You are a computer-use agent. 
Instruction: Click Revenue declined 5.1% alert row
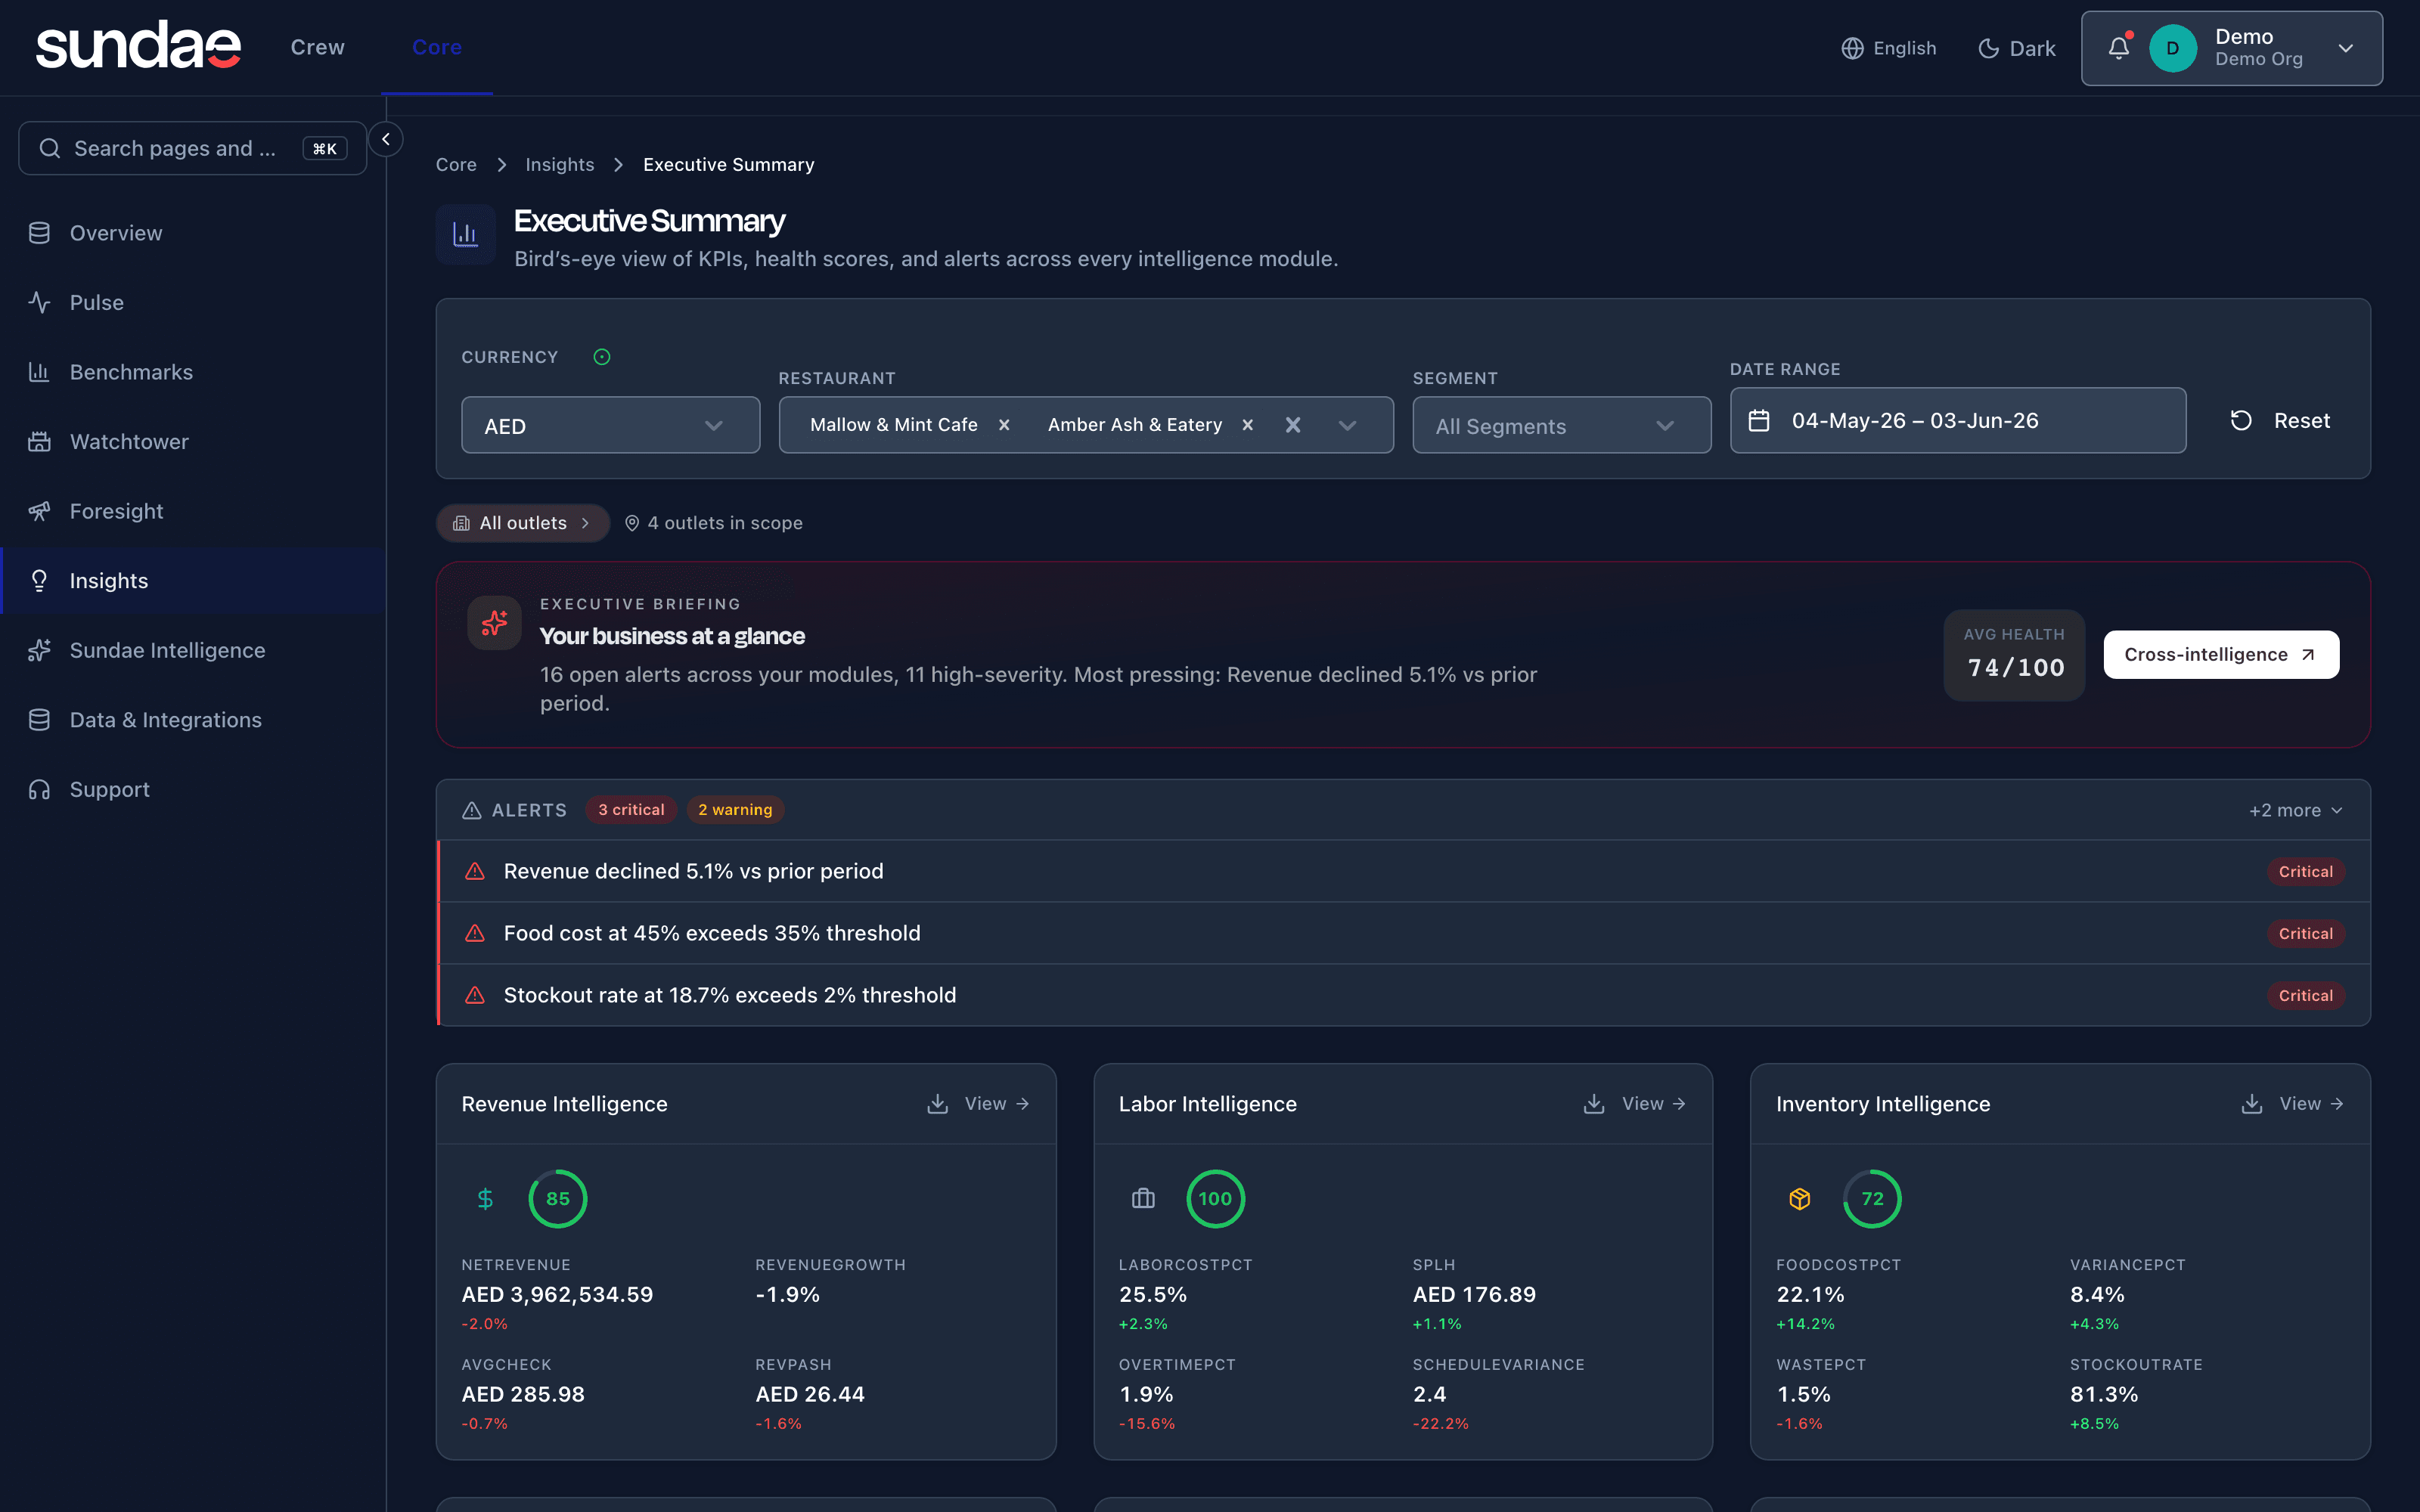click(1403, 871)
